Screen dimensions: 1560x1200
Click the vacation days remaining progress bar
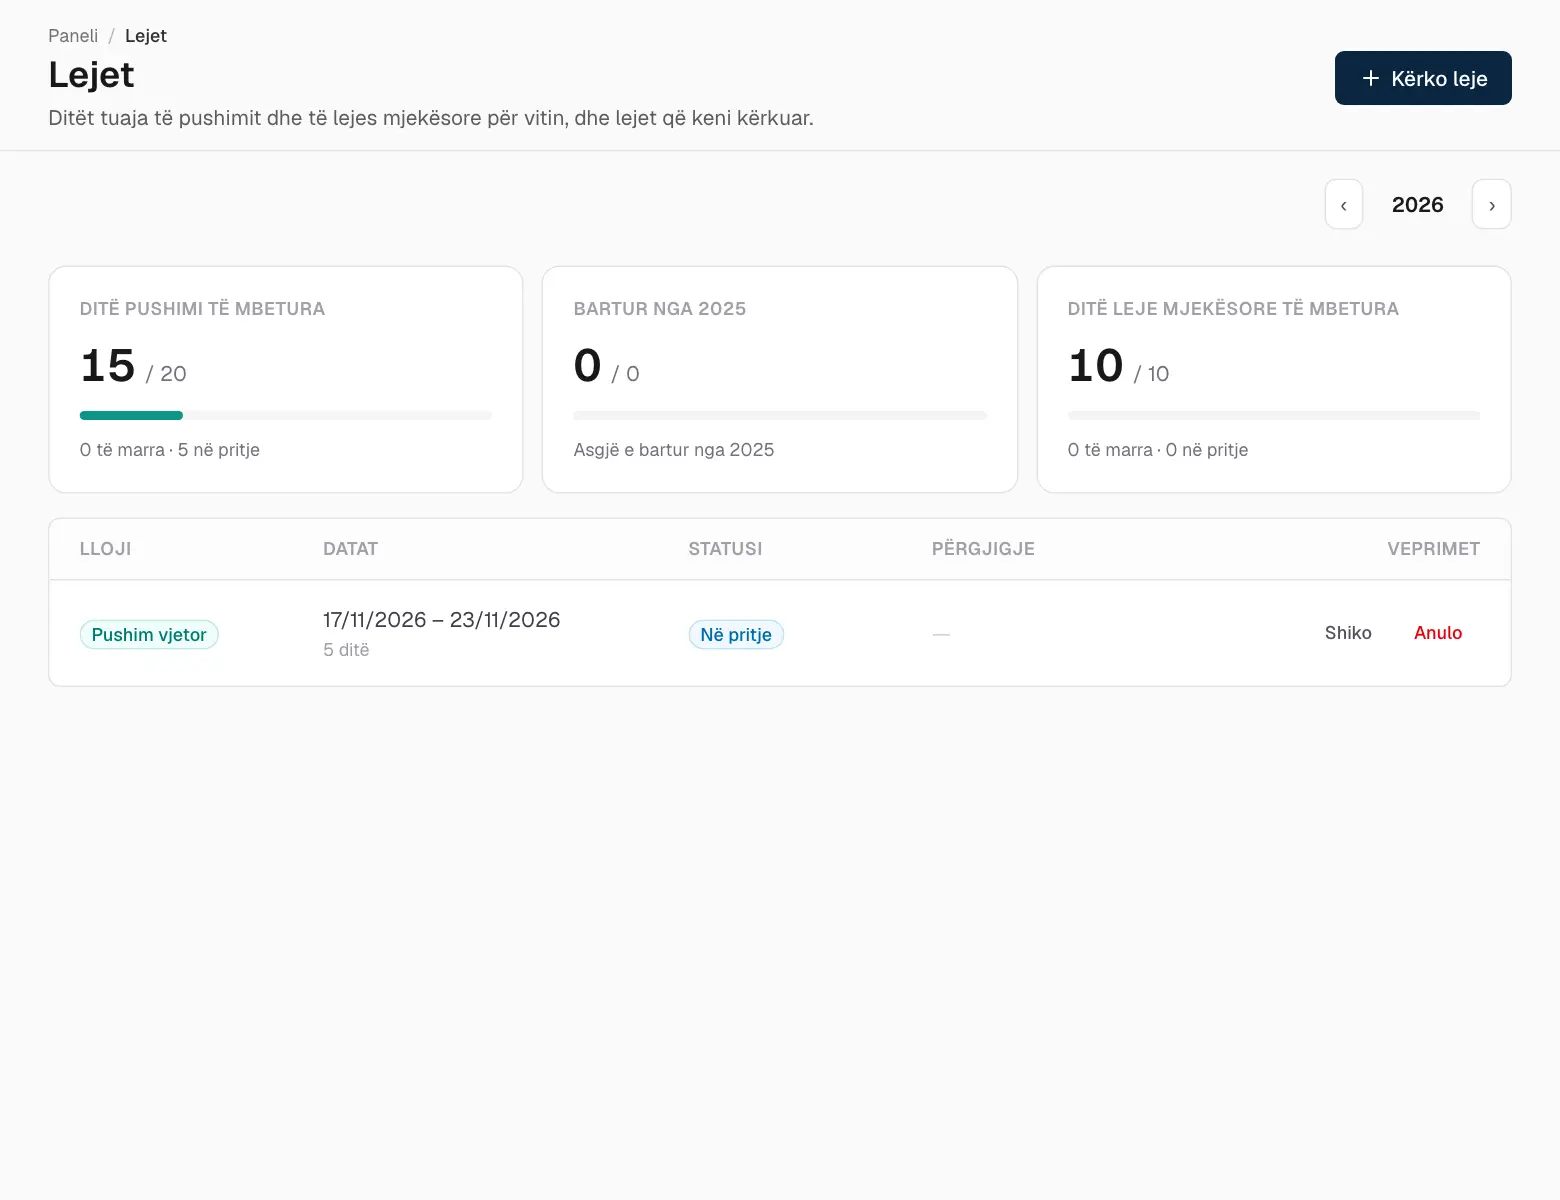coord(286,415)
